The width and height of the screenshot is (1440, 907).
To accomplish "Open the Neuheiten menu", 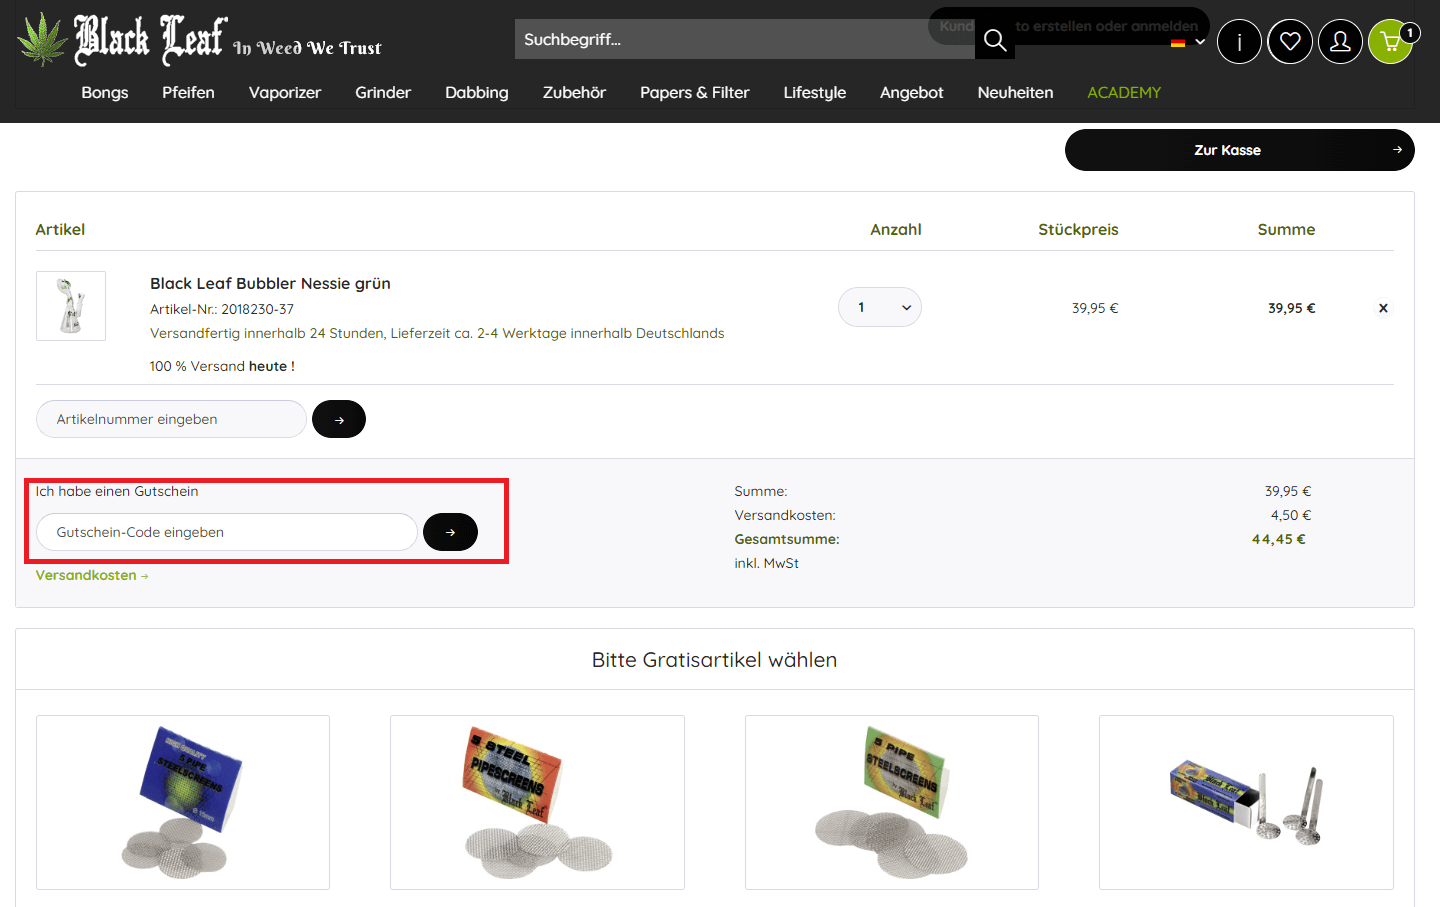I will 1015,92.
